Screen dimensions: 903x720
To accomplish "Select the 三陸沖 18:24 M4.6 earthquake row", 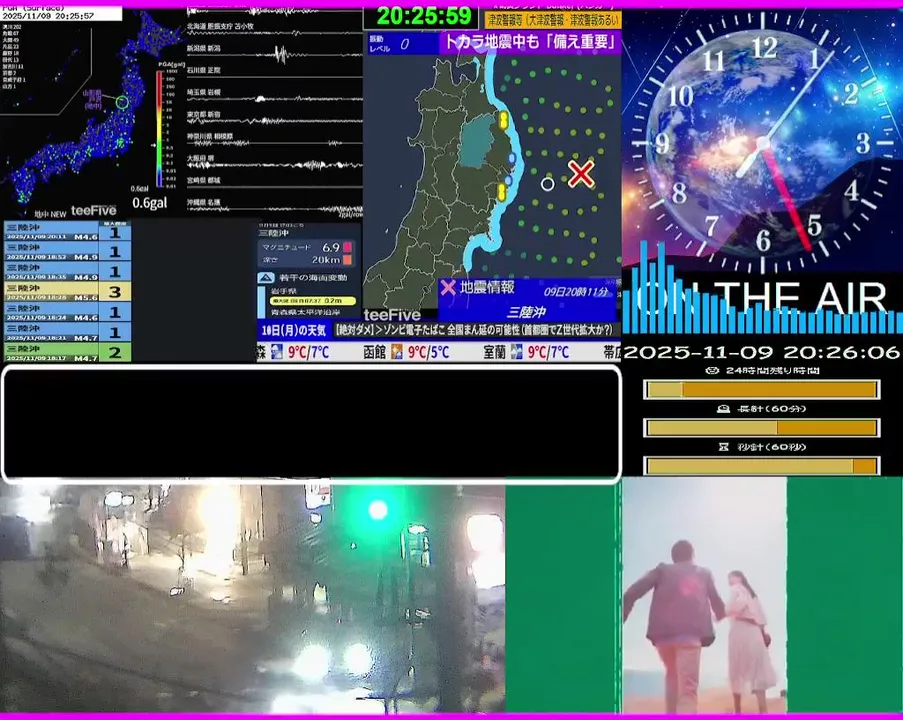I will tap(67, 312).
